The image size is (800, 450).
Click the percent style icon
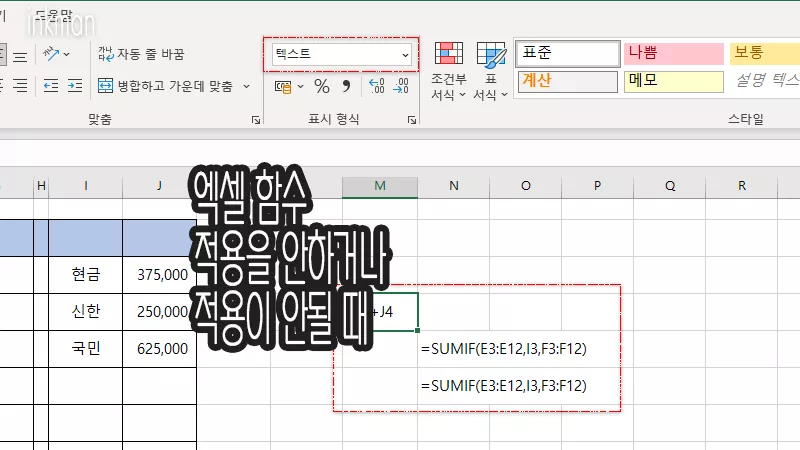pyautogui.click(x=322, y=87)
